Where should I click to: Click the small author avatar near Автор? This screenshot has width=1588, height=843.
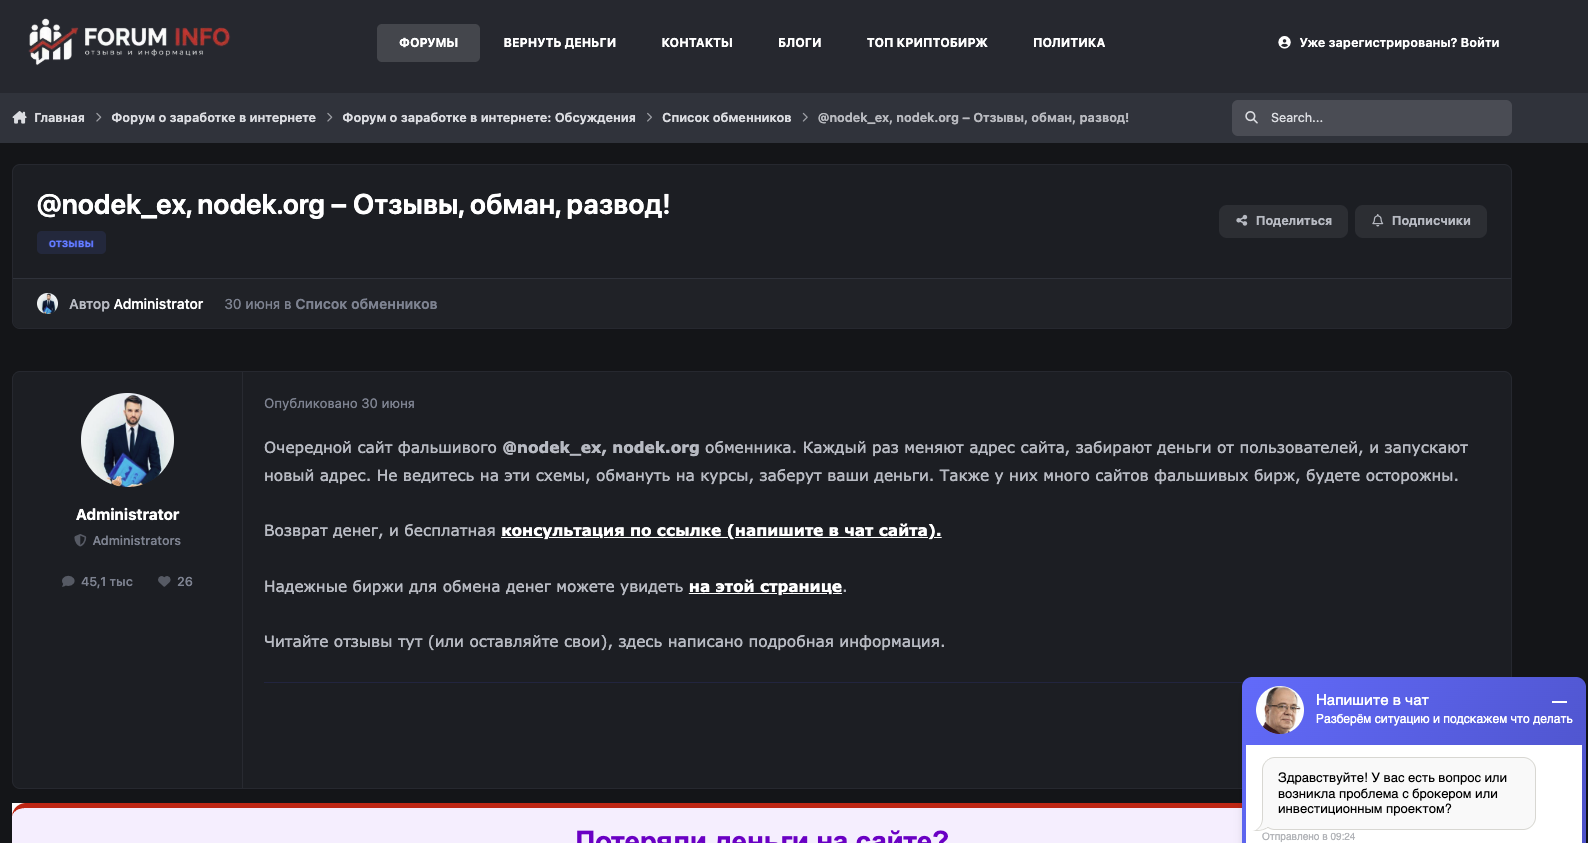tap(47, 304)
